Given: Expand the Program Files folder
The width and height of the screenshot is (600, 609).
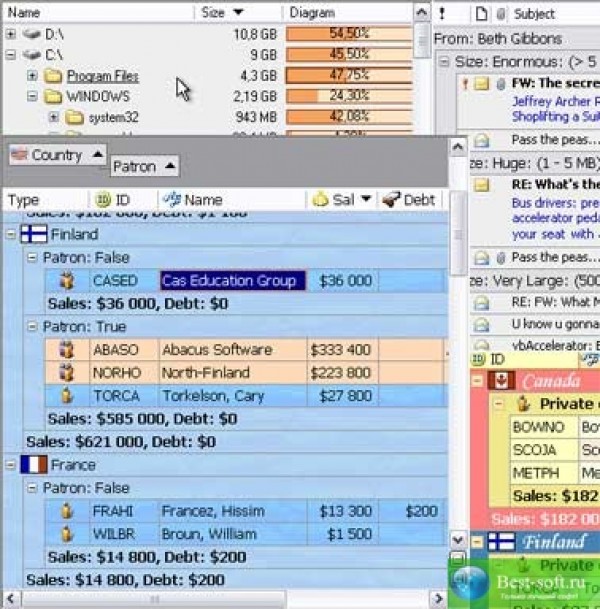Looking at the screenshot, I should point(32,76).
